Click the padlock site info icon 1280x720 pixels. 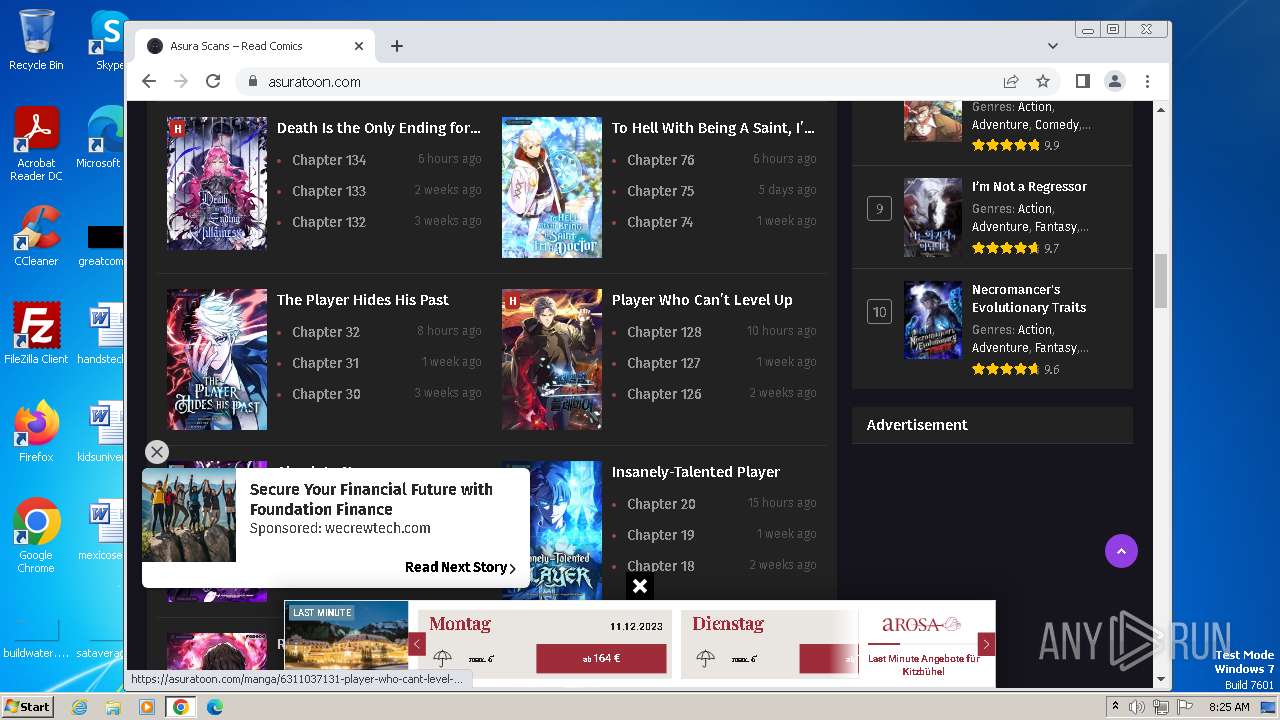pos(253,82)
